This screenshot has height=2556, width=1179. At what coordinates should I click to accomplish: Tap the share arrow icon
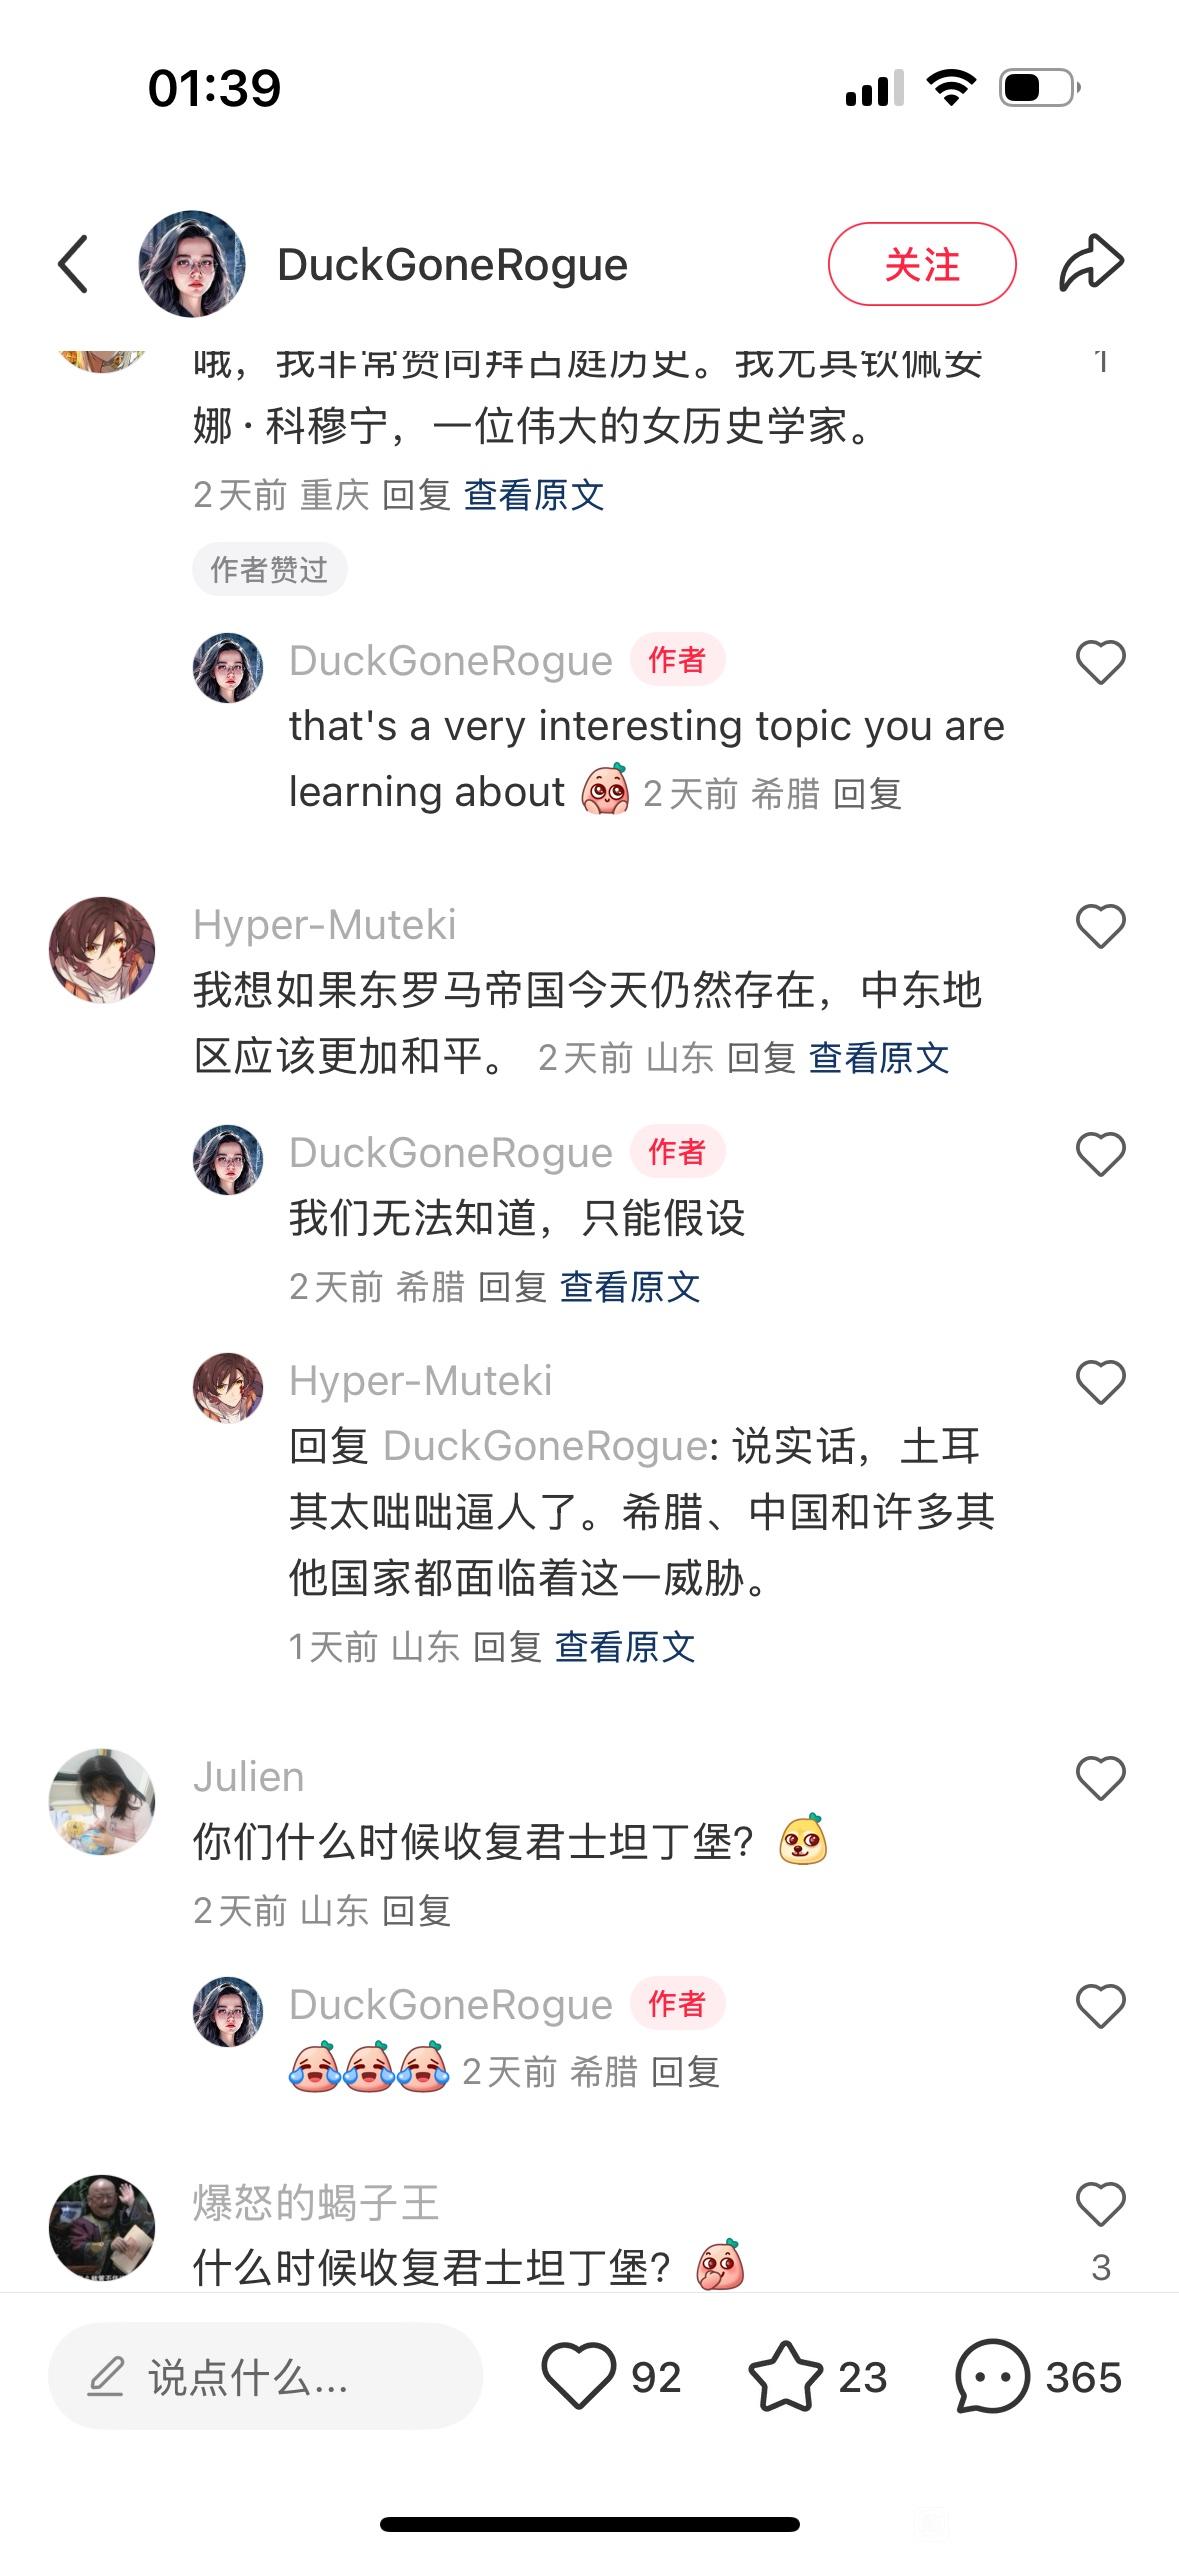click(x=1091, y=264)
